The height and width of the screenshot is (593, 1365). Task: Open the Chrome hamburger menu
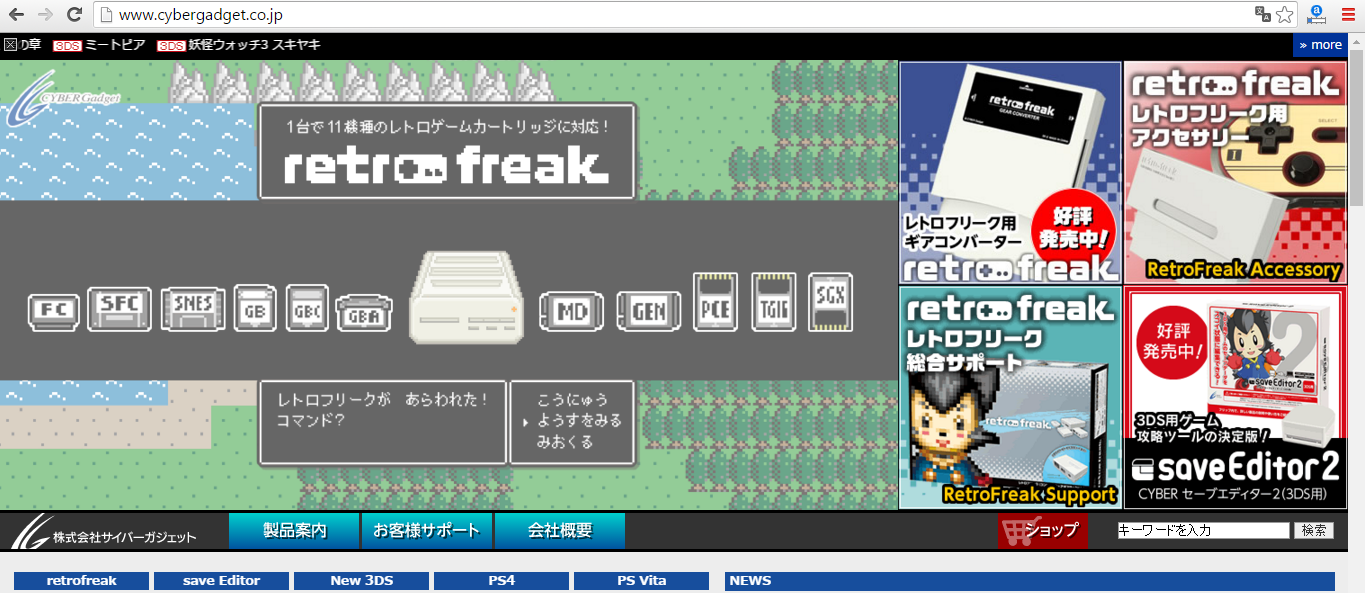(1348, 15)
